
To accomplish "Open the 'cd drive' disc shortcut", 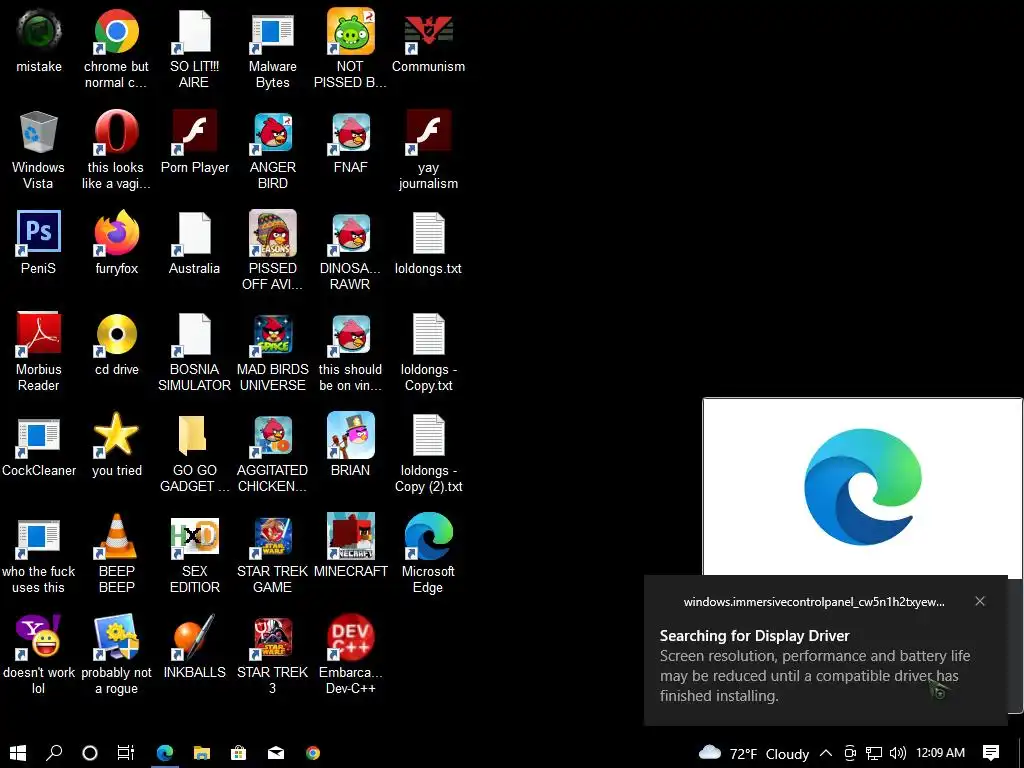I will (116, 344).
